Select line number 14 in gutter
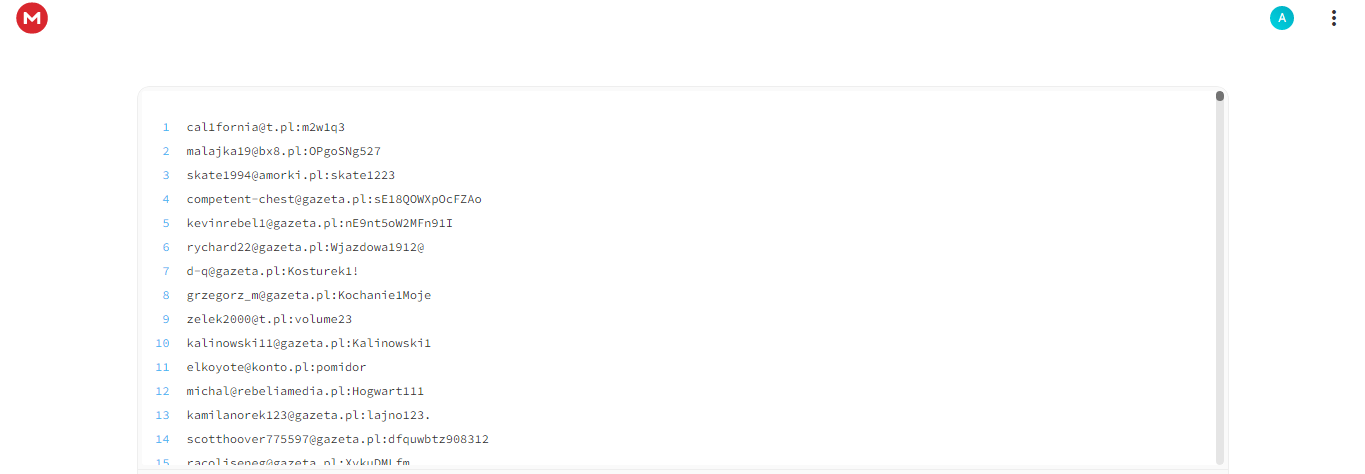 tap(163, 439)
